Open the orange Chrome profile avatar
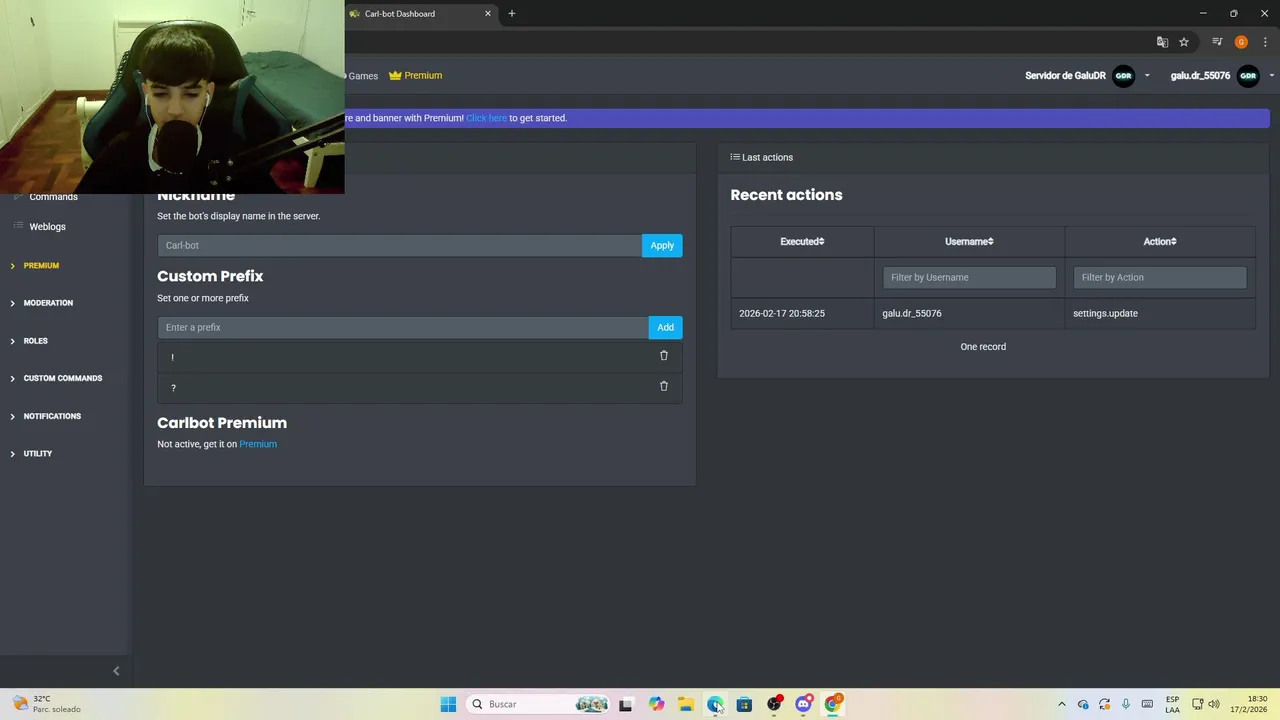 [1241, 42]
